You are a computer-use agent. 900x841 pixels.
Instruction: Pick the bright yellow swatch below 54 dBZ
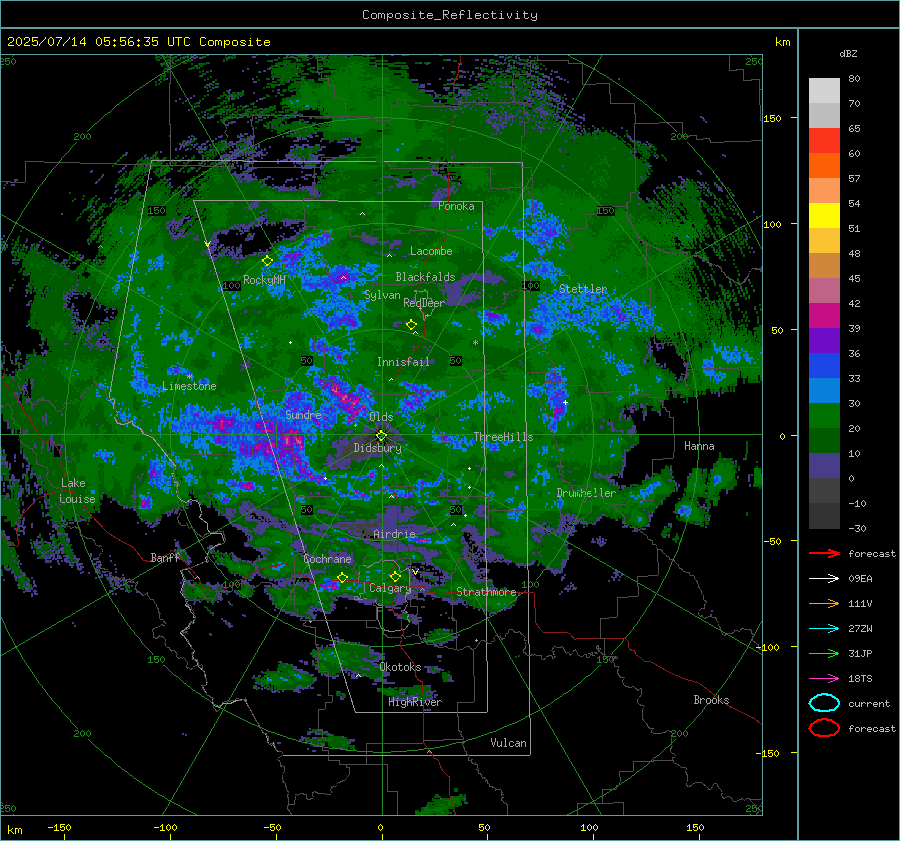(x=824, y=216)
